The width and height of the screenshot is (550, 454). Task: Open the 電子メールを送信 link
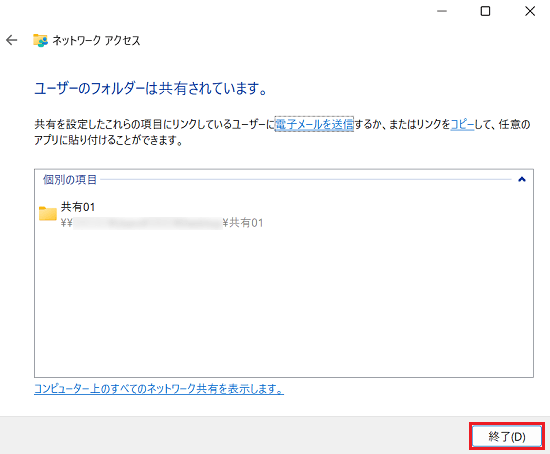pos(314,124)
